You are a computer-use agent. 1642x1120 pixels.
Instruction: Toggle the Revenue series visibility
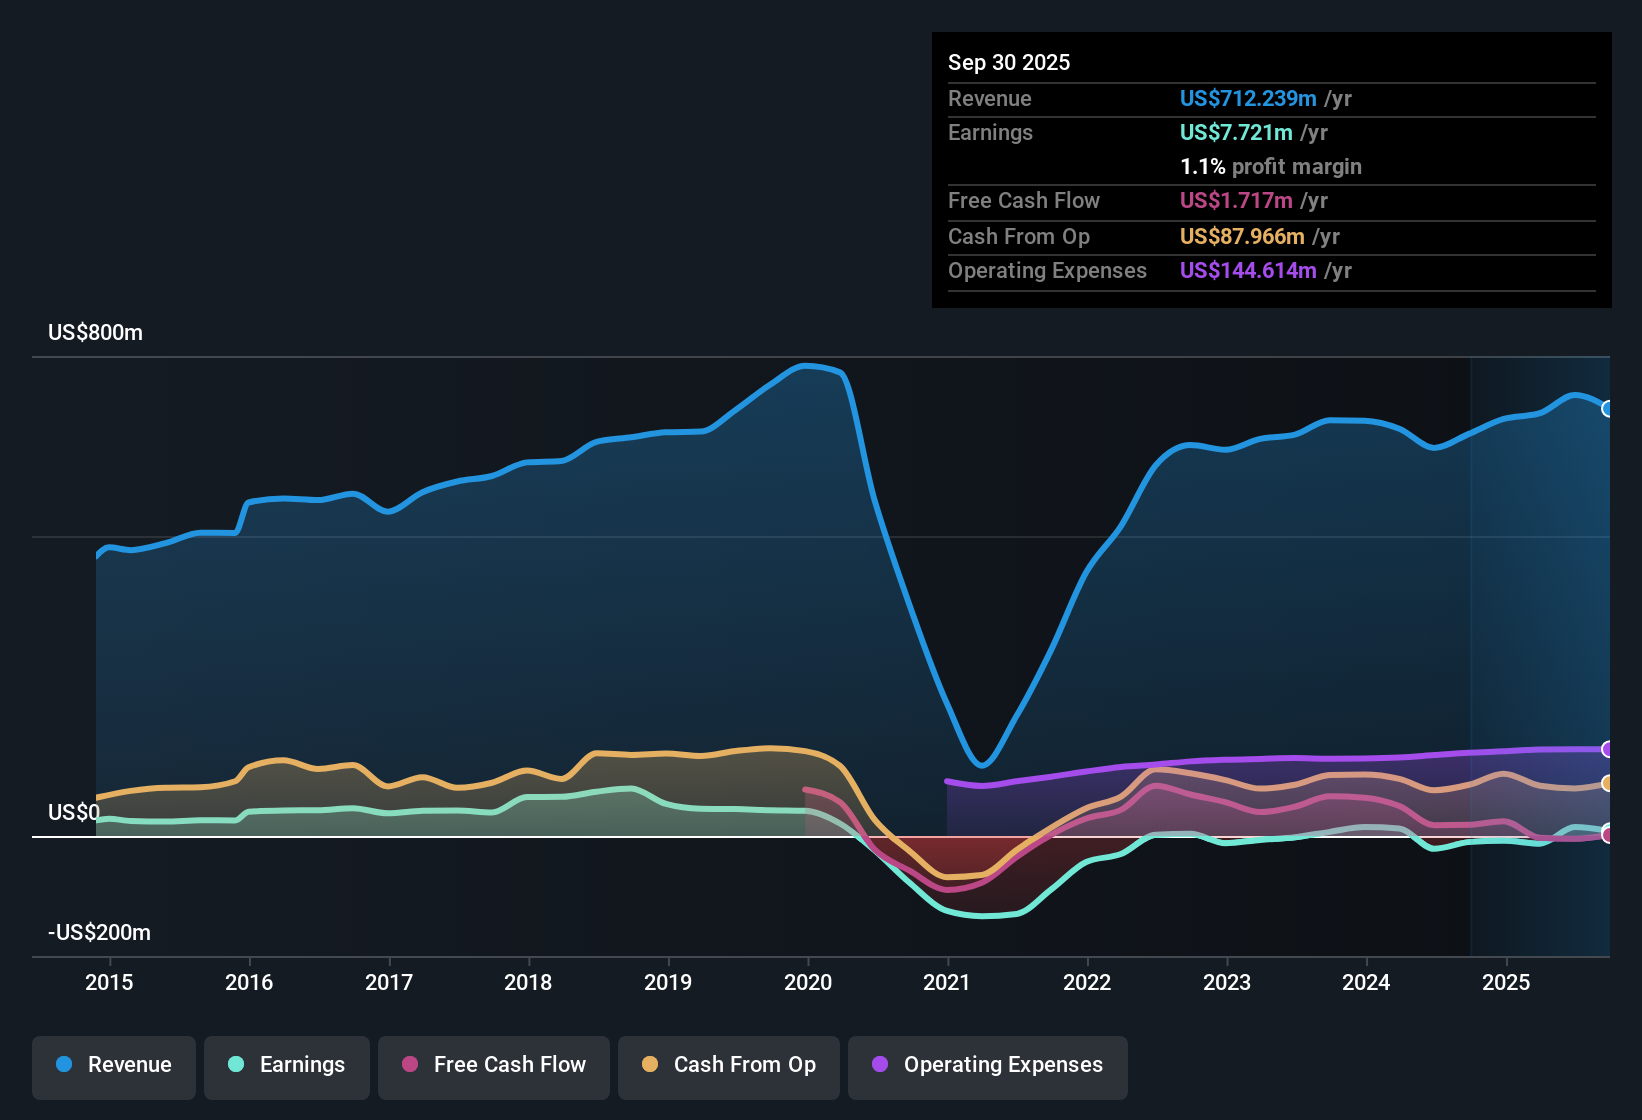113,1067
